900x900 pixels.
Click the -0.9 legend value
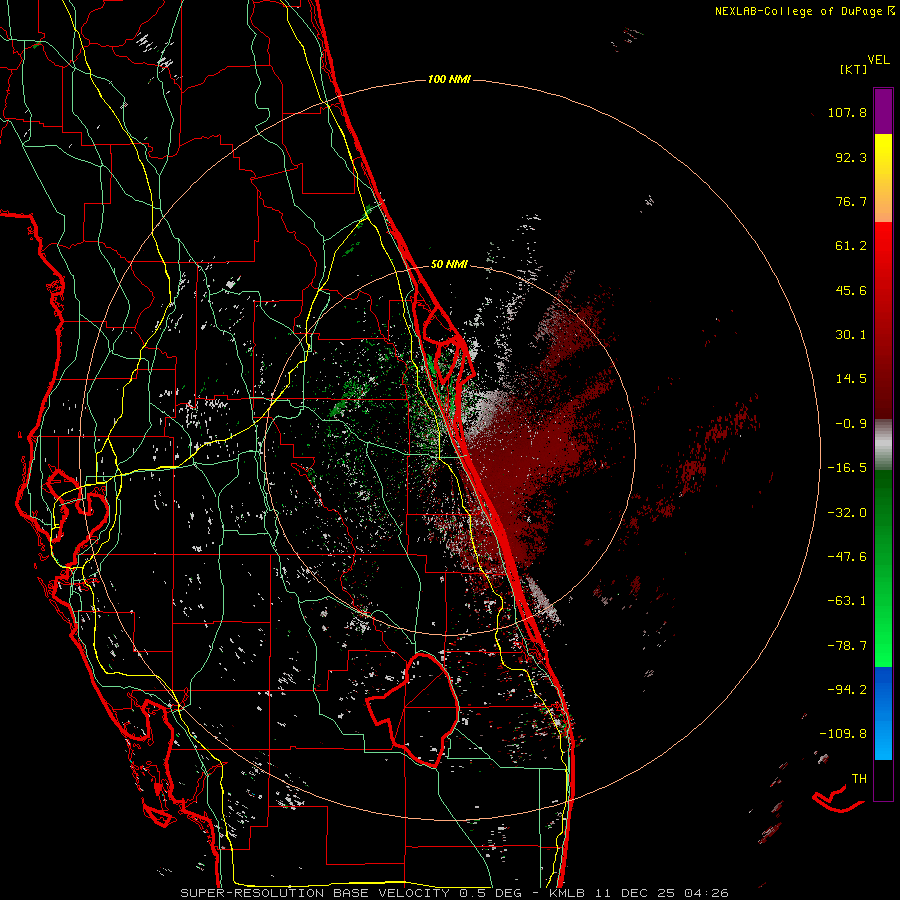click(x=851, y=424)
